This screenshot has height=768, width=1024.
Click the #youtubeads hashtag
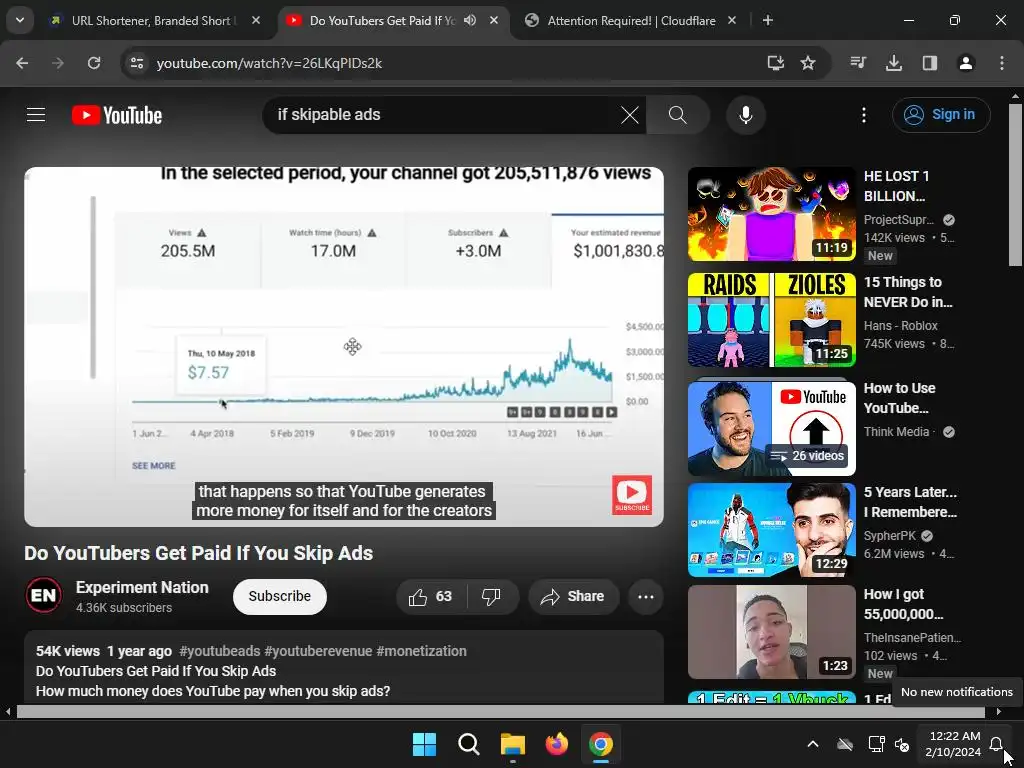pyautogui.click(x=219, y=651)
